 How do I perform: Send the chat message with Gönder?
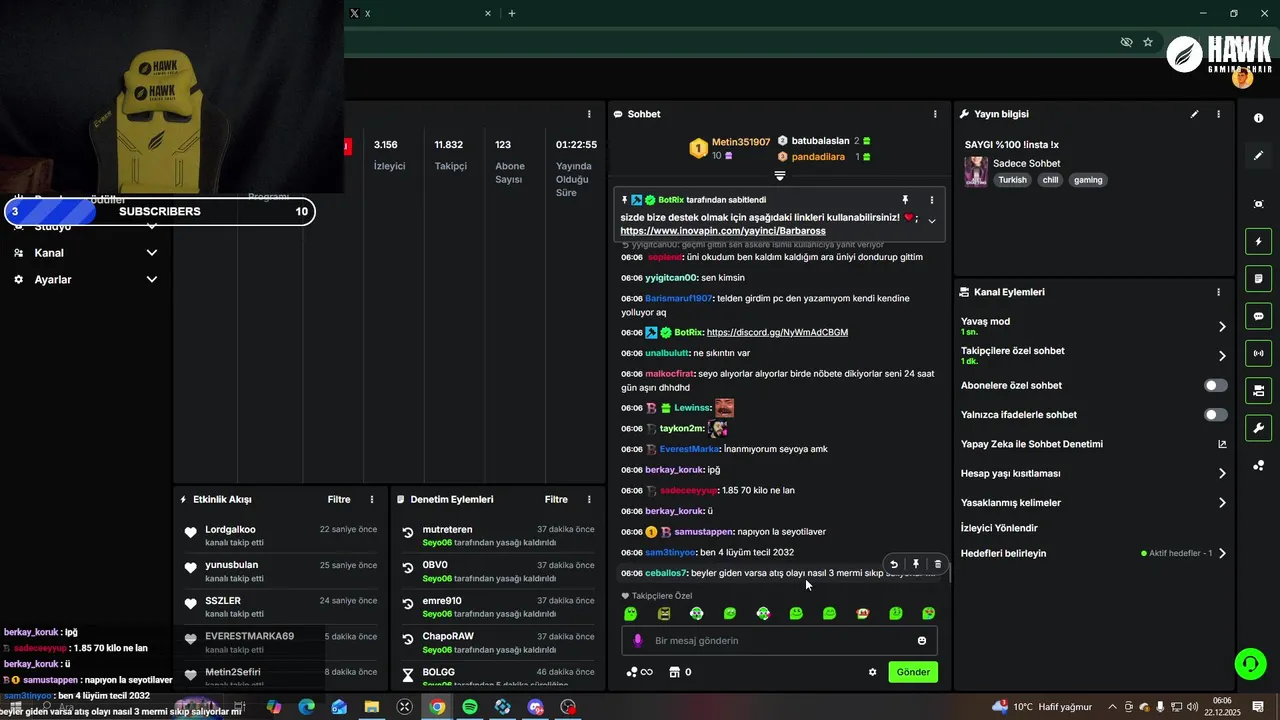(913, 672)
